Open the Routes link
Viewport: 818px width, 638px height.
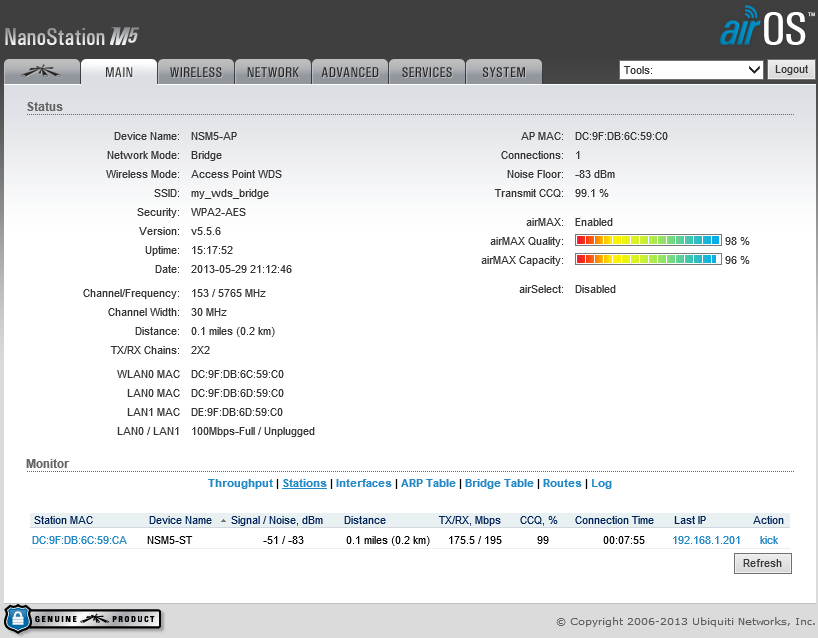(562, 483)
